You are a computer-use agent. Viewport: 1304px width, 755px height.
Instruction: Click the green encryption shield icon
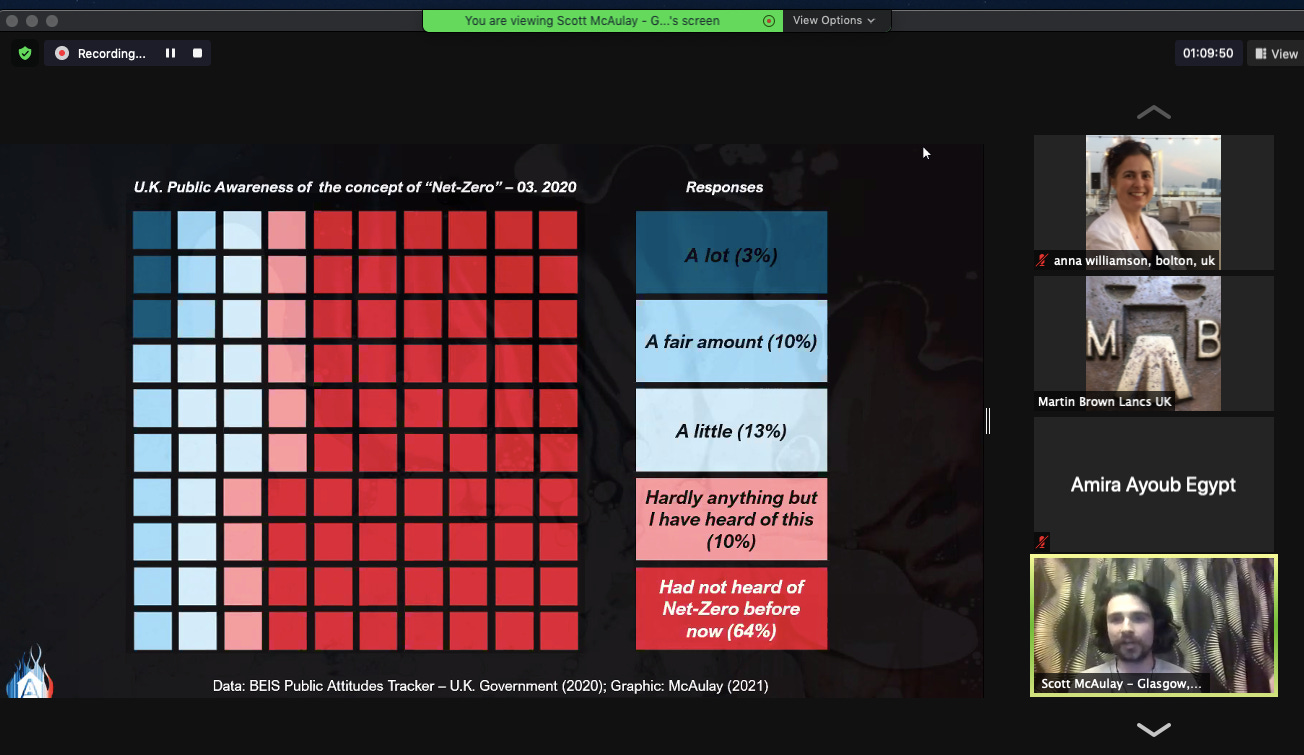tap(25, 53)
